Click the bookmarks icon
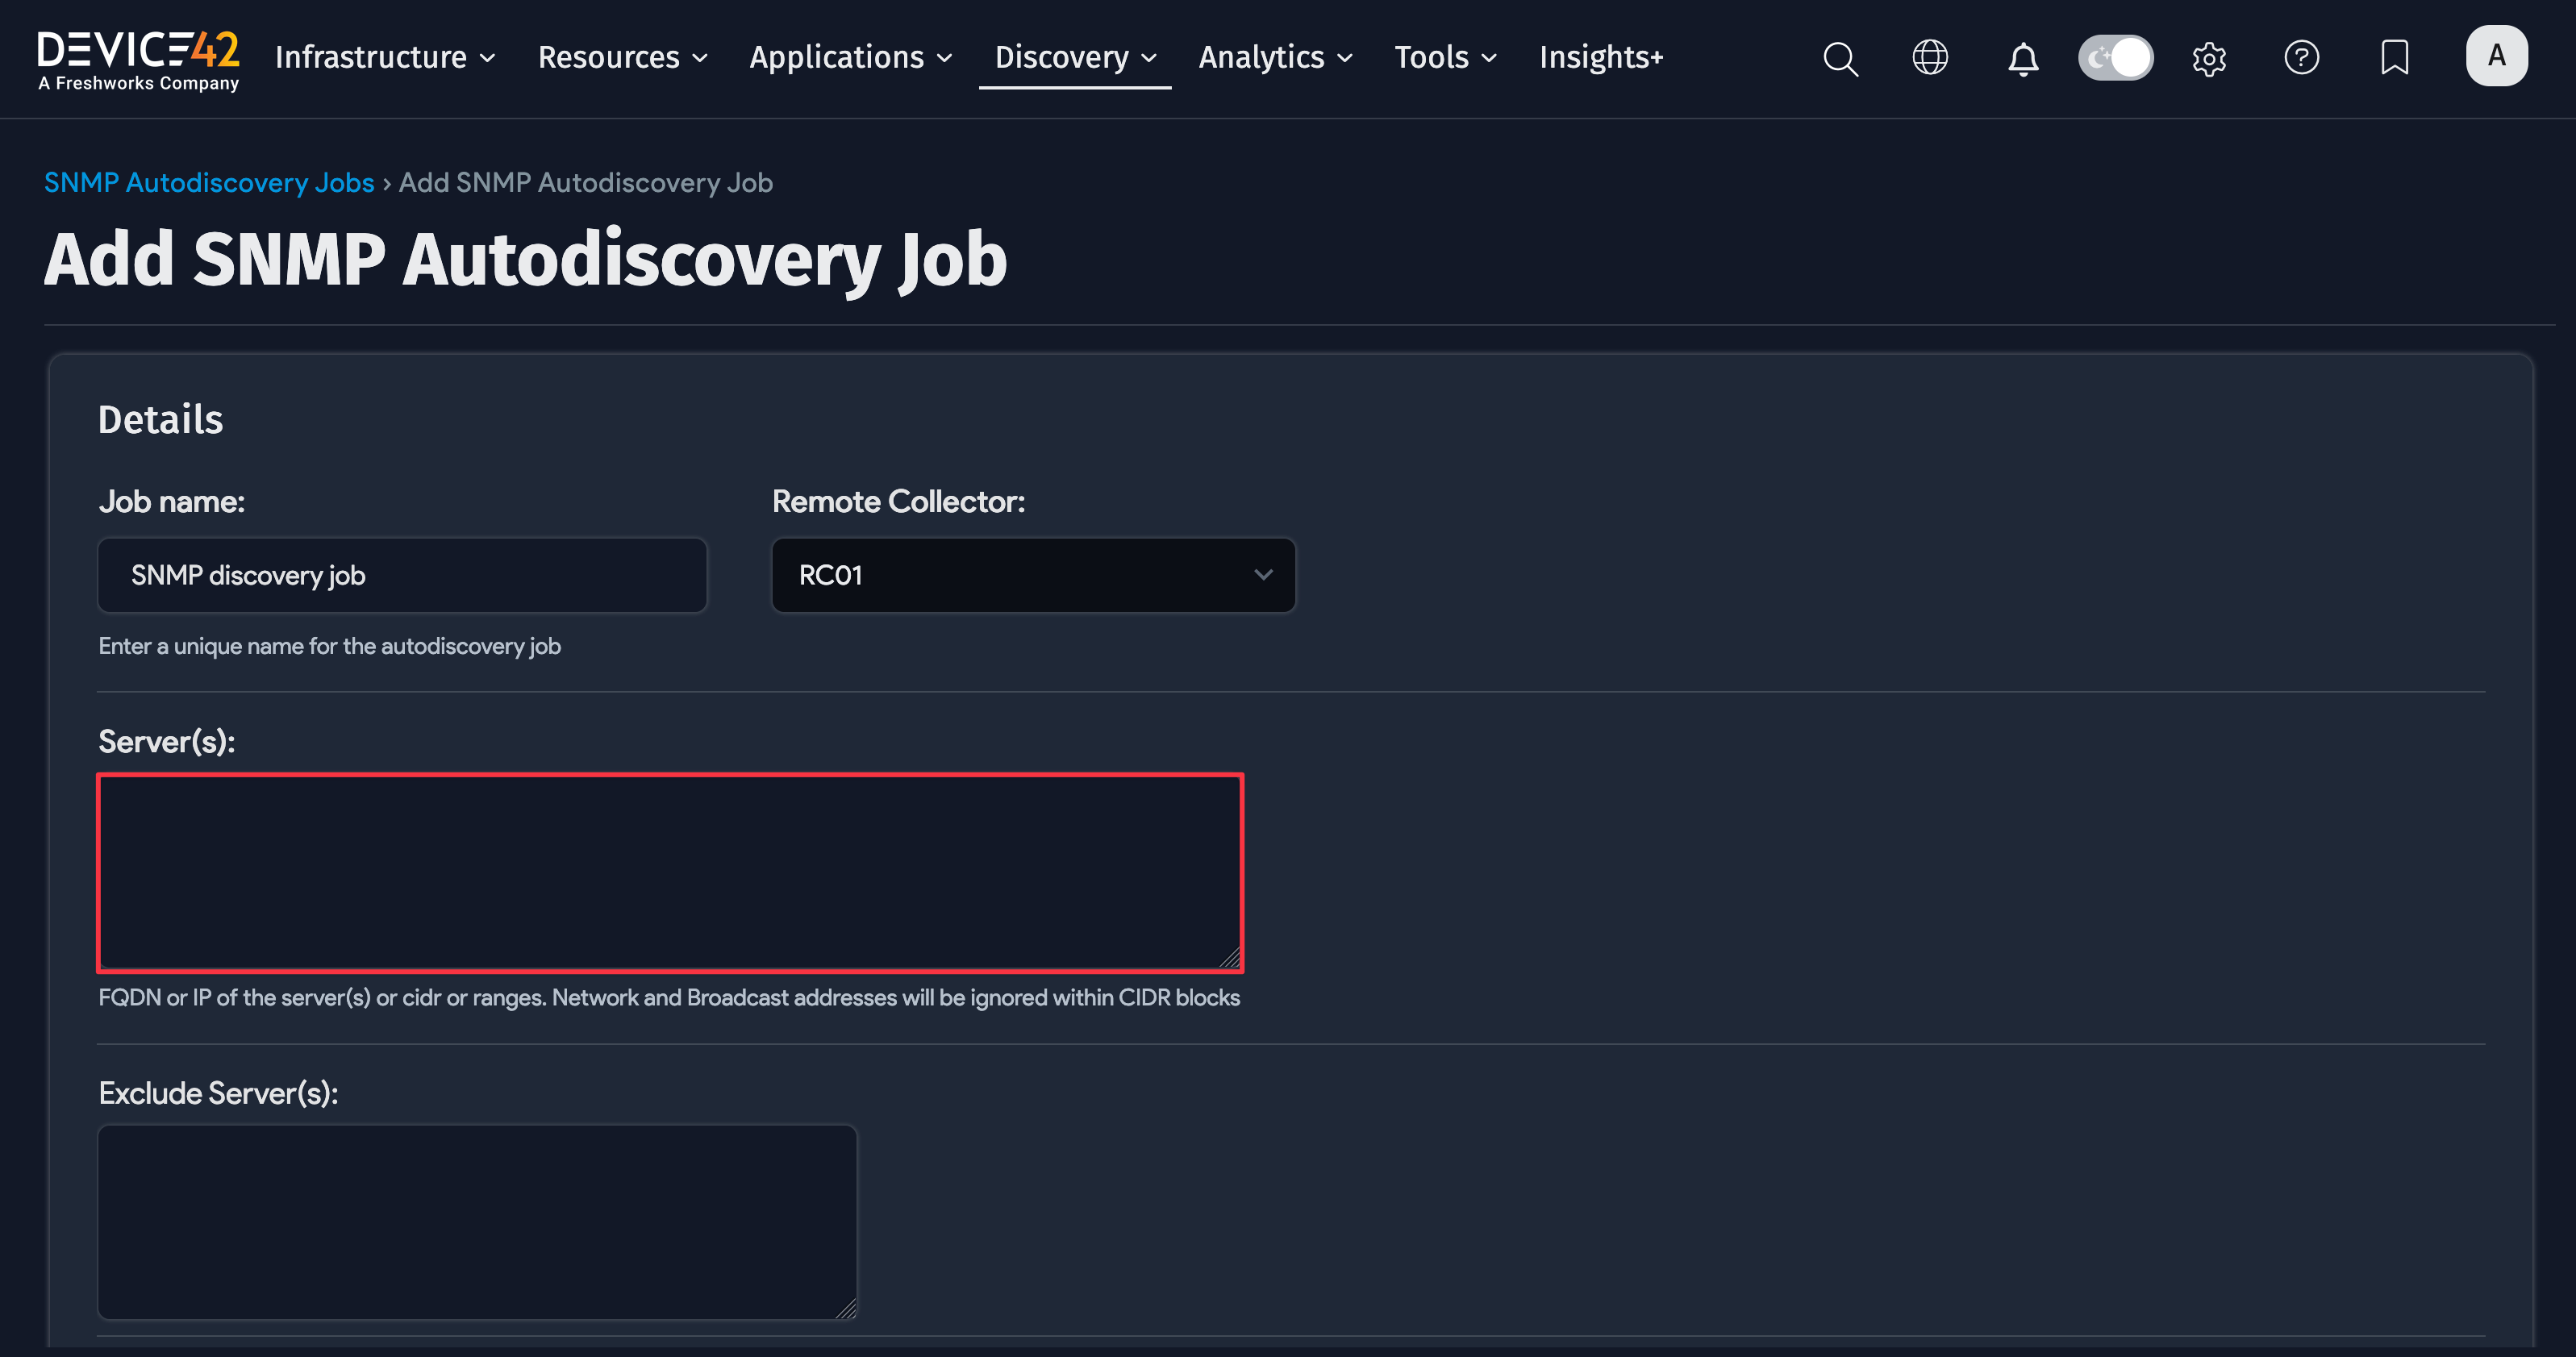Viewport: 2576px width, 1357px height. pyautogui.click(x=2395, y=58)
